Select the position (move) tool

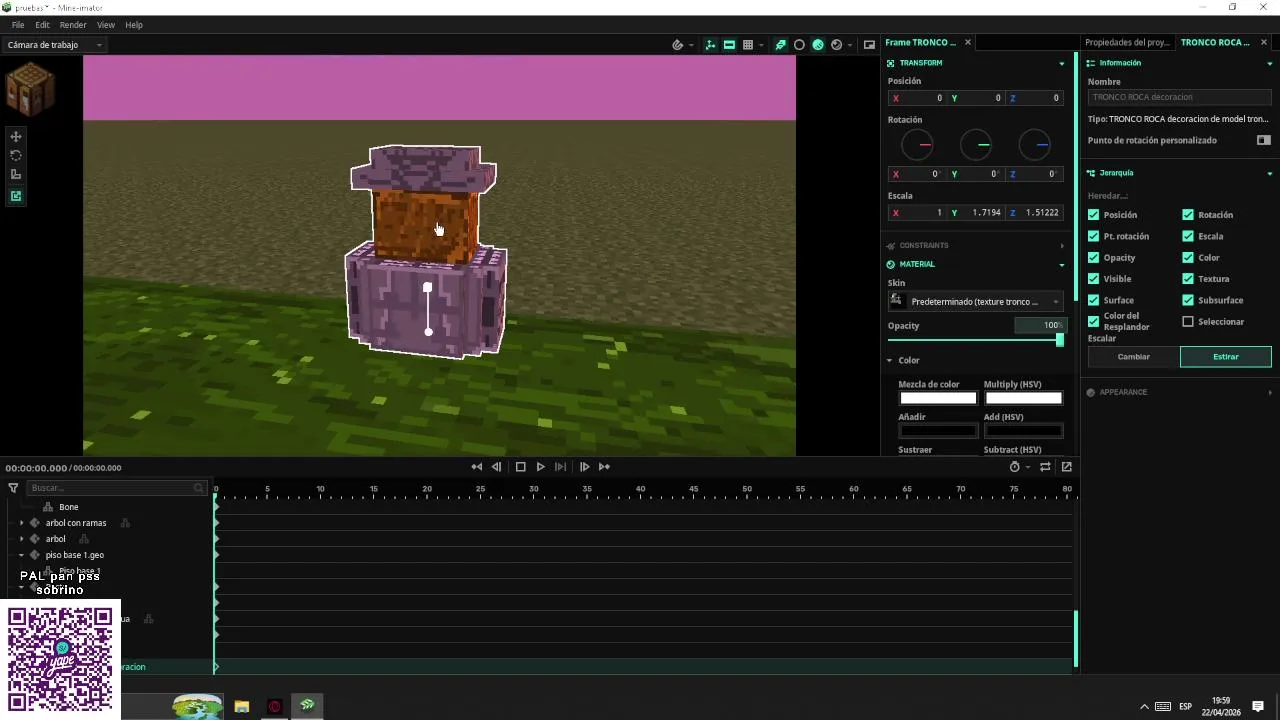coord(16,136)
